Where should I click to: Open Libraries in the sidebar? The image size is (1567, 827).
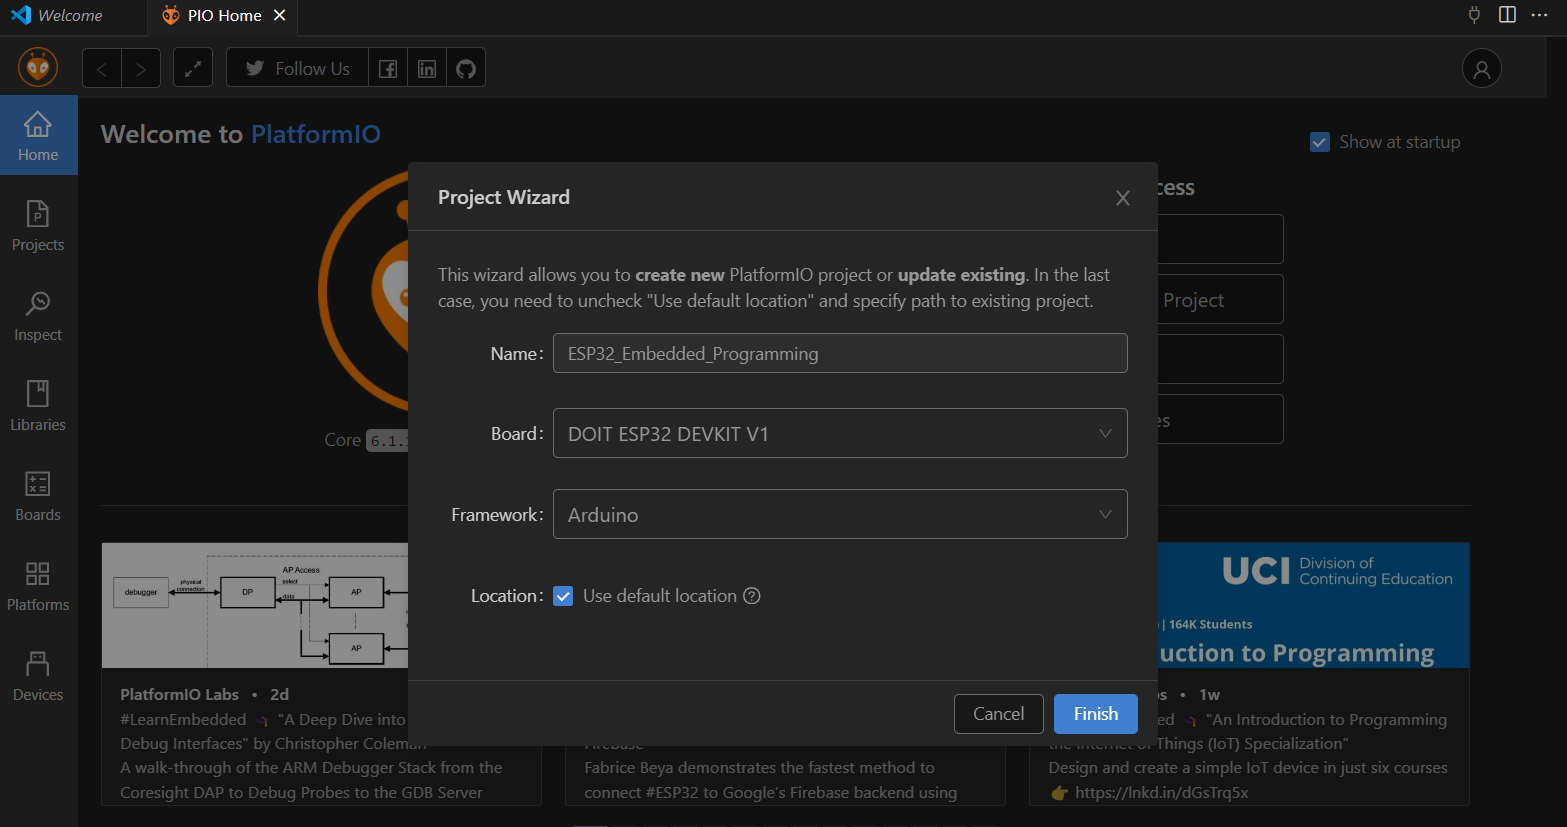(x=38, y=406)
